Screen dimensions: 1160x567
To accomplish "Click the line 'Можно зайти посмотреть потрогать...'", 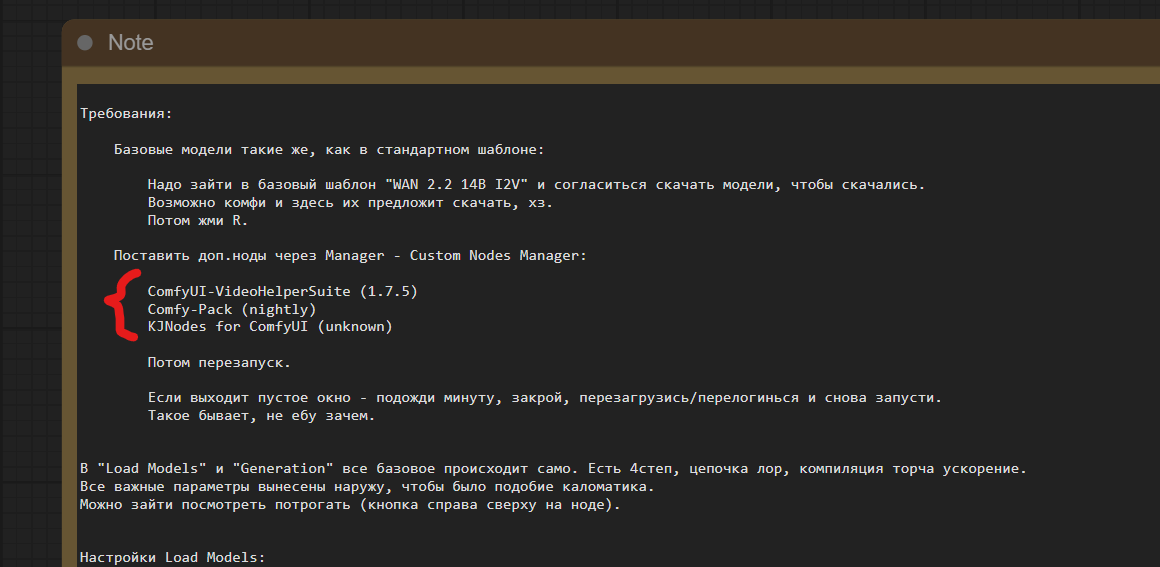I will pos(350,506).
